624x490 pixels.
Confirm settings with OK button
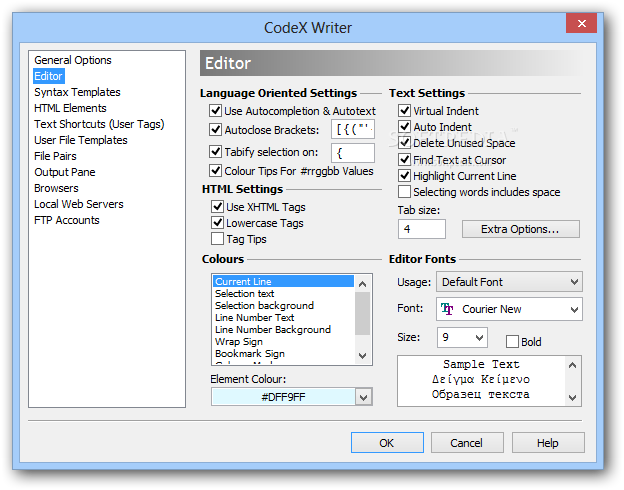[387, 443]
